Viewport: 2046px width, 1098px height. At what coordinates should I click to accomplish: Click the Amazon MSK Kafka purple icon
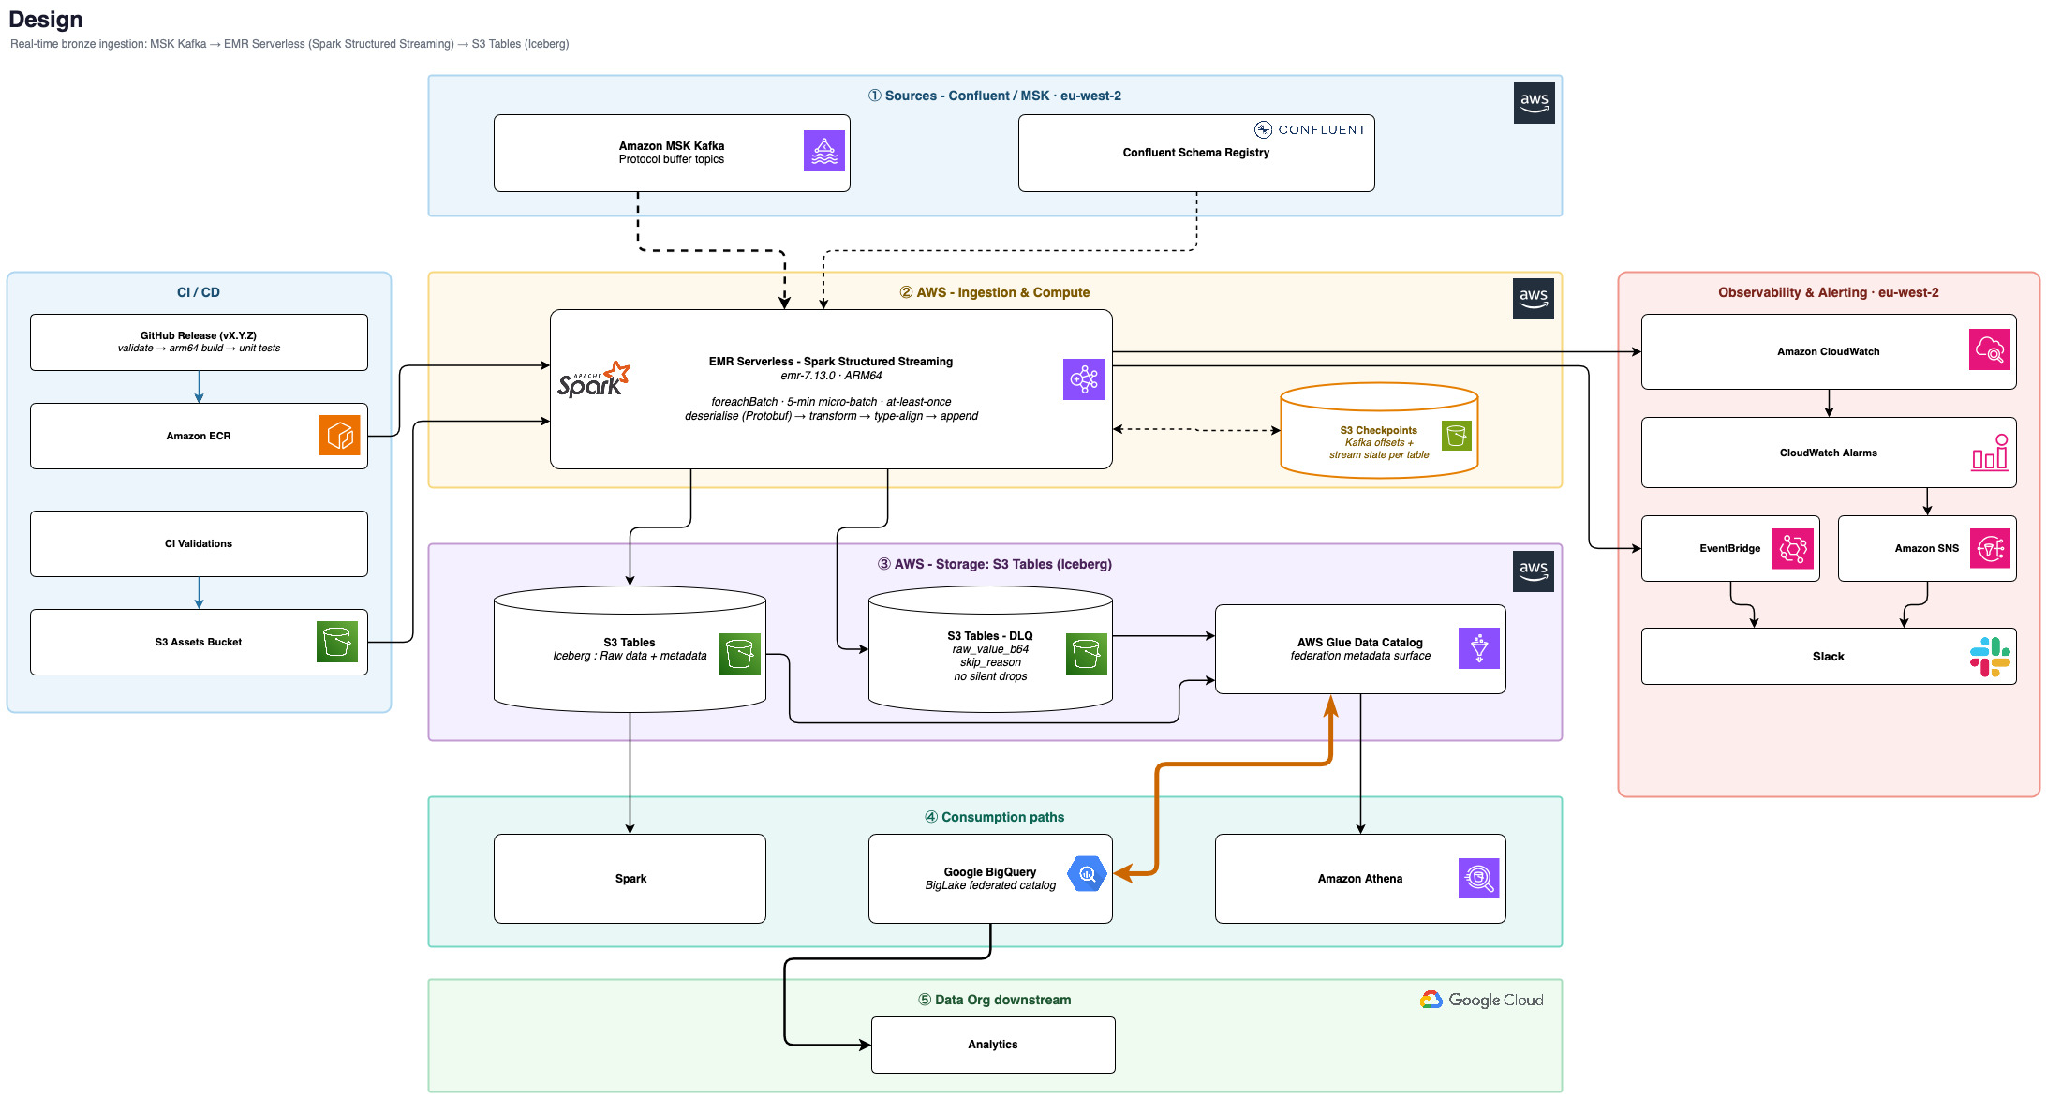tap(824, 151)
